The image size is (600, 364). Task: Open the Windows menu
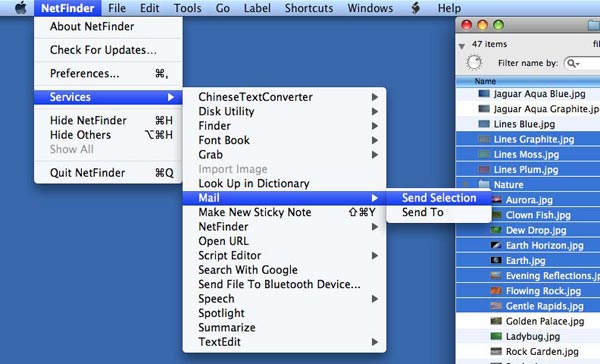click(x=370, y=8)
